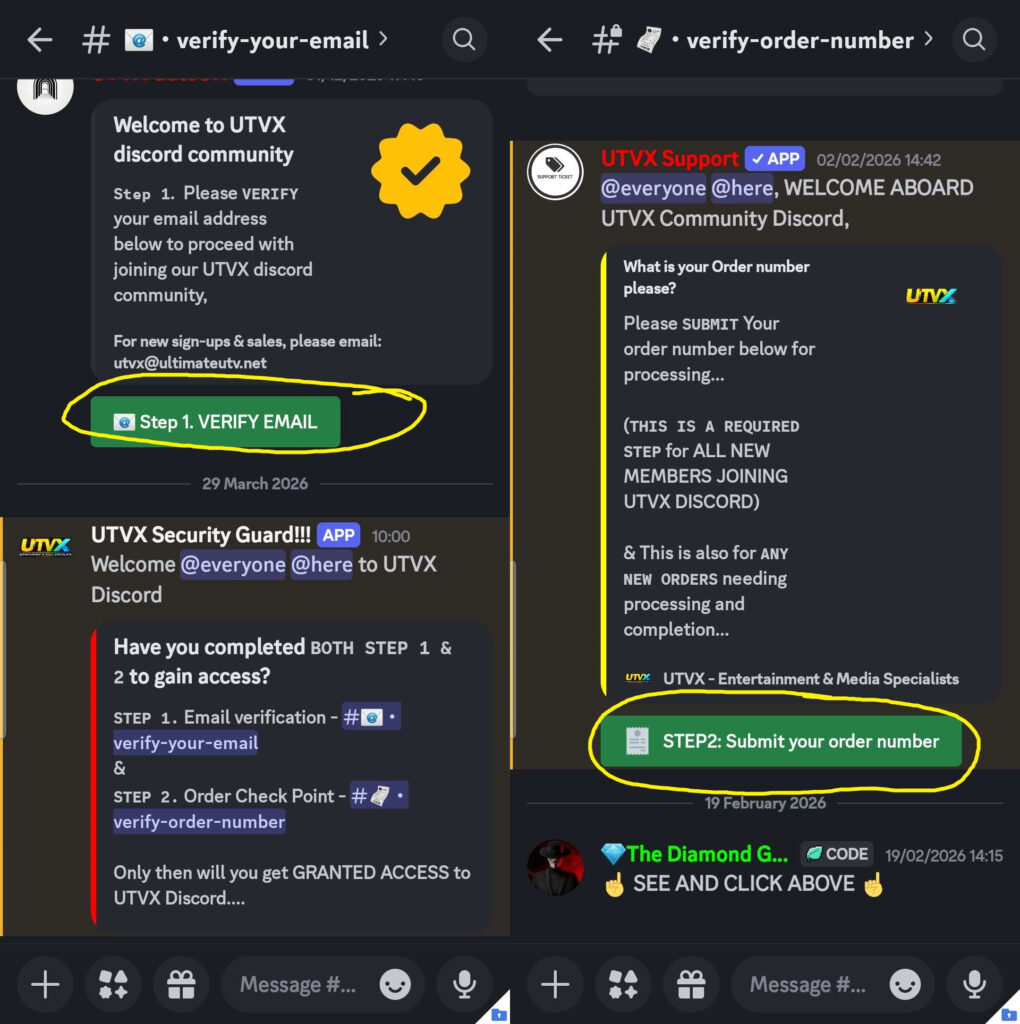
Task: Go back from verify-your-email channel
Action: (40, 40)
